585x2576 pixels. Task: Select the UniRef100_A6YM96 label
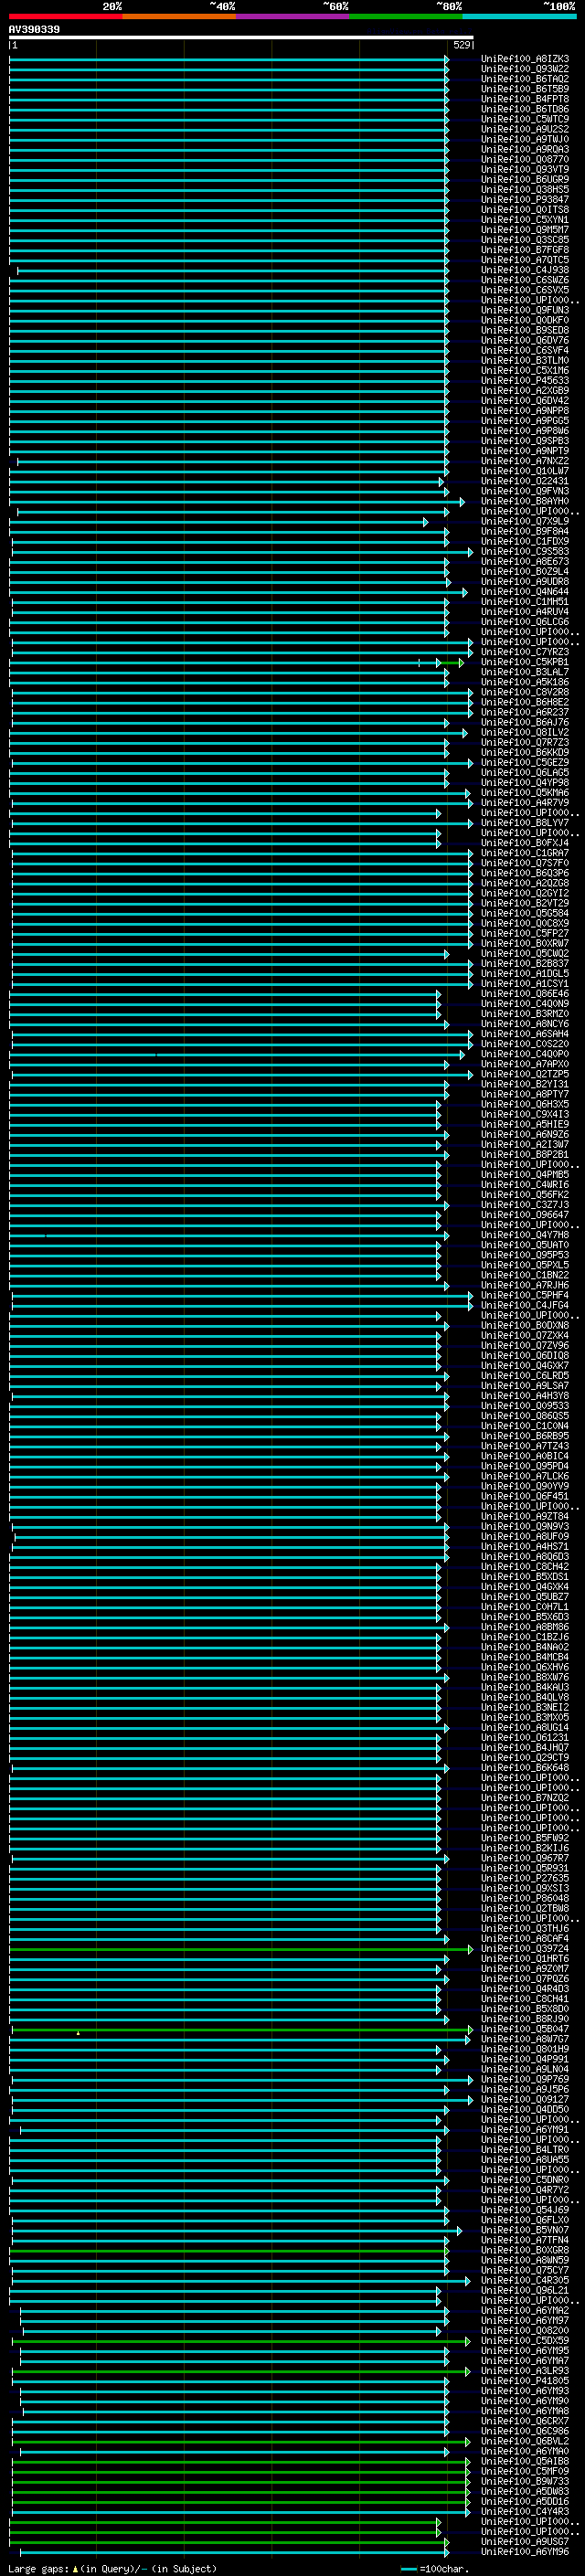[x=525, y=2552]
